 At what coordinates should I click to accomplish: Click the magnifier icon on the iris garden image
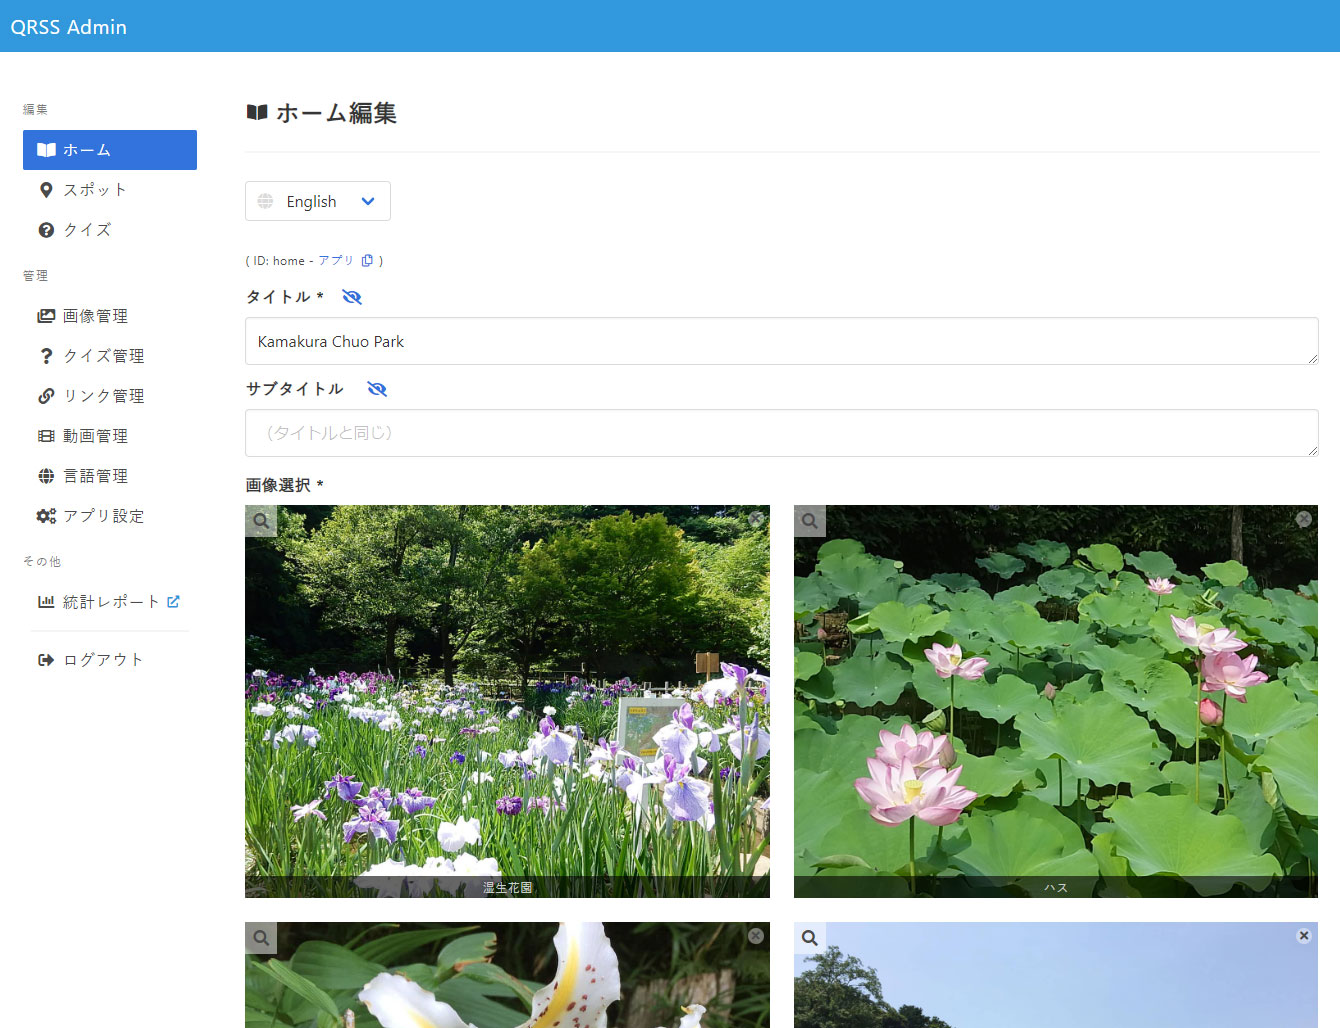[261, 521]
